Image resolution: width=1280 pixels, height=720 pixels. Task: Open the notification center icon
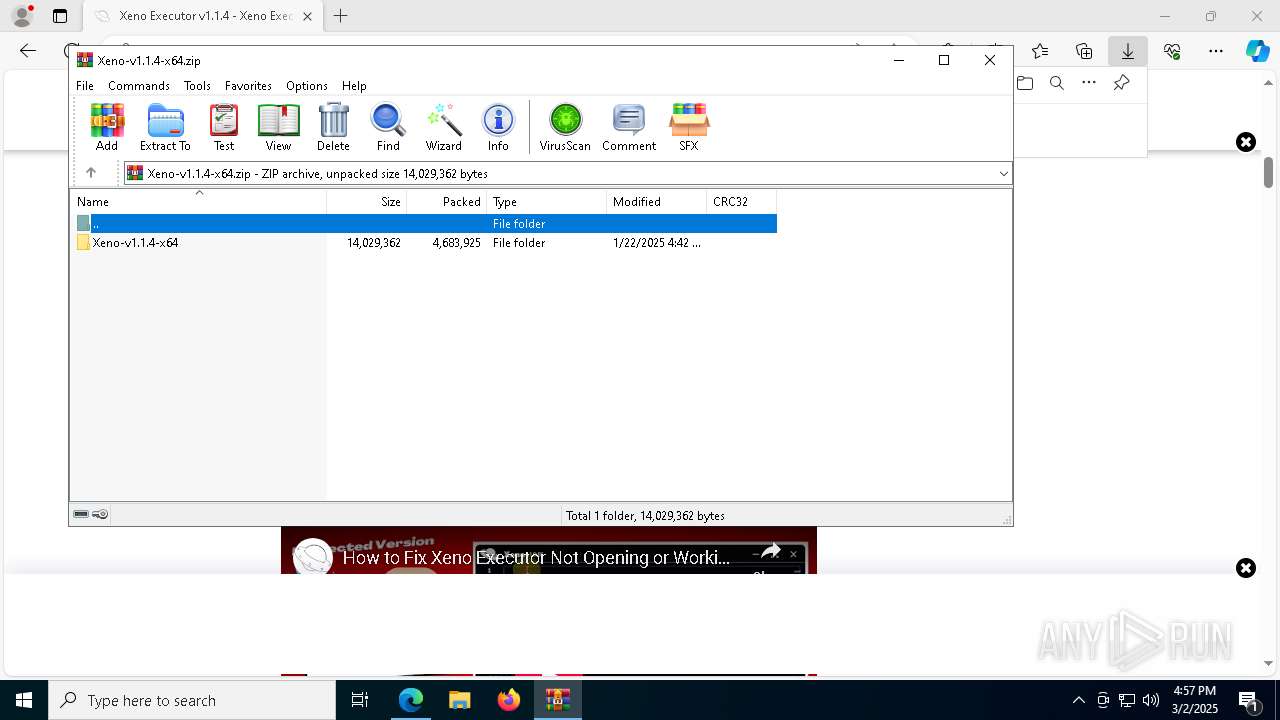point(1248,700)
